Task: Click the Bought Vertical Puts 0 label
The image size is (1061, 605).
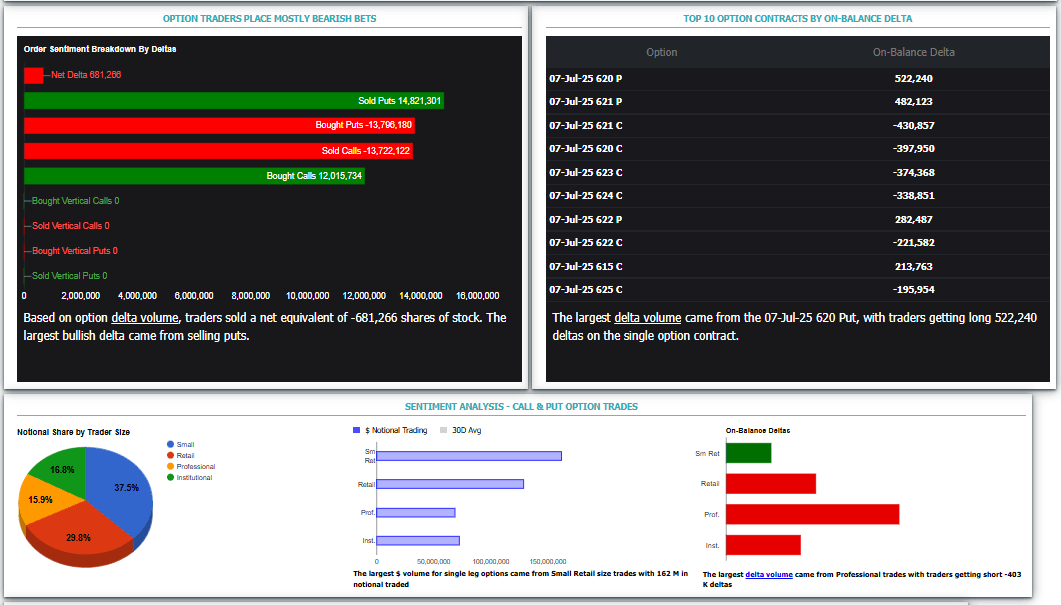Action: point(74,251)
